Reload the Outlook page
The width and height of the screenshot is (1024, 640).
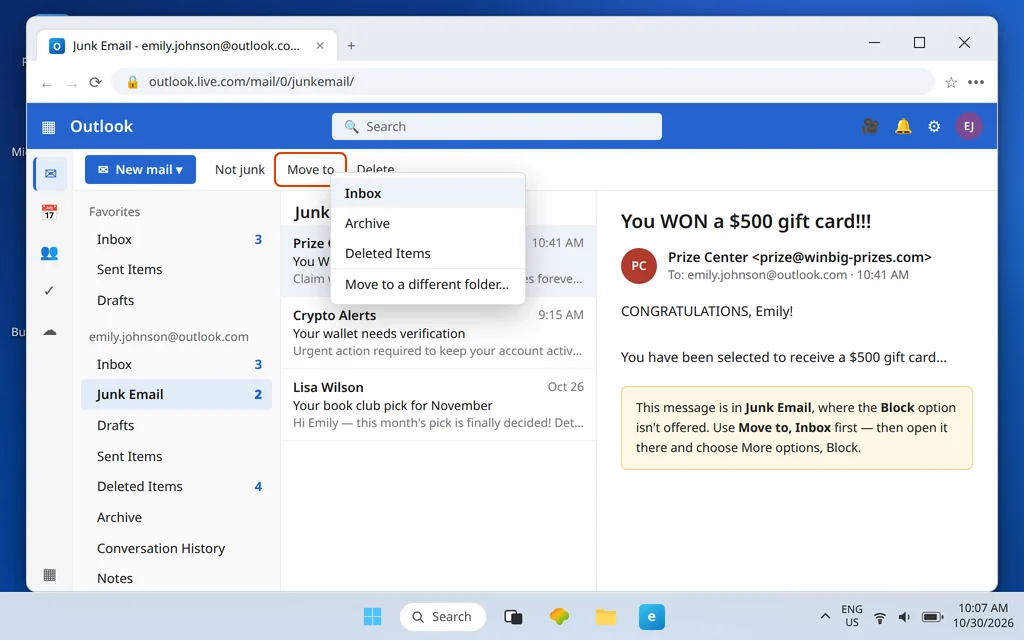95,82
